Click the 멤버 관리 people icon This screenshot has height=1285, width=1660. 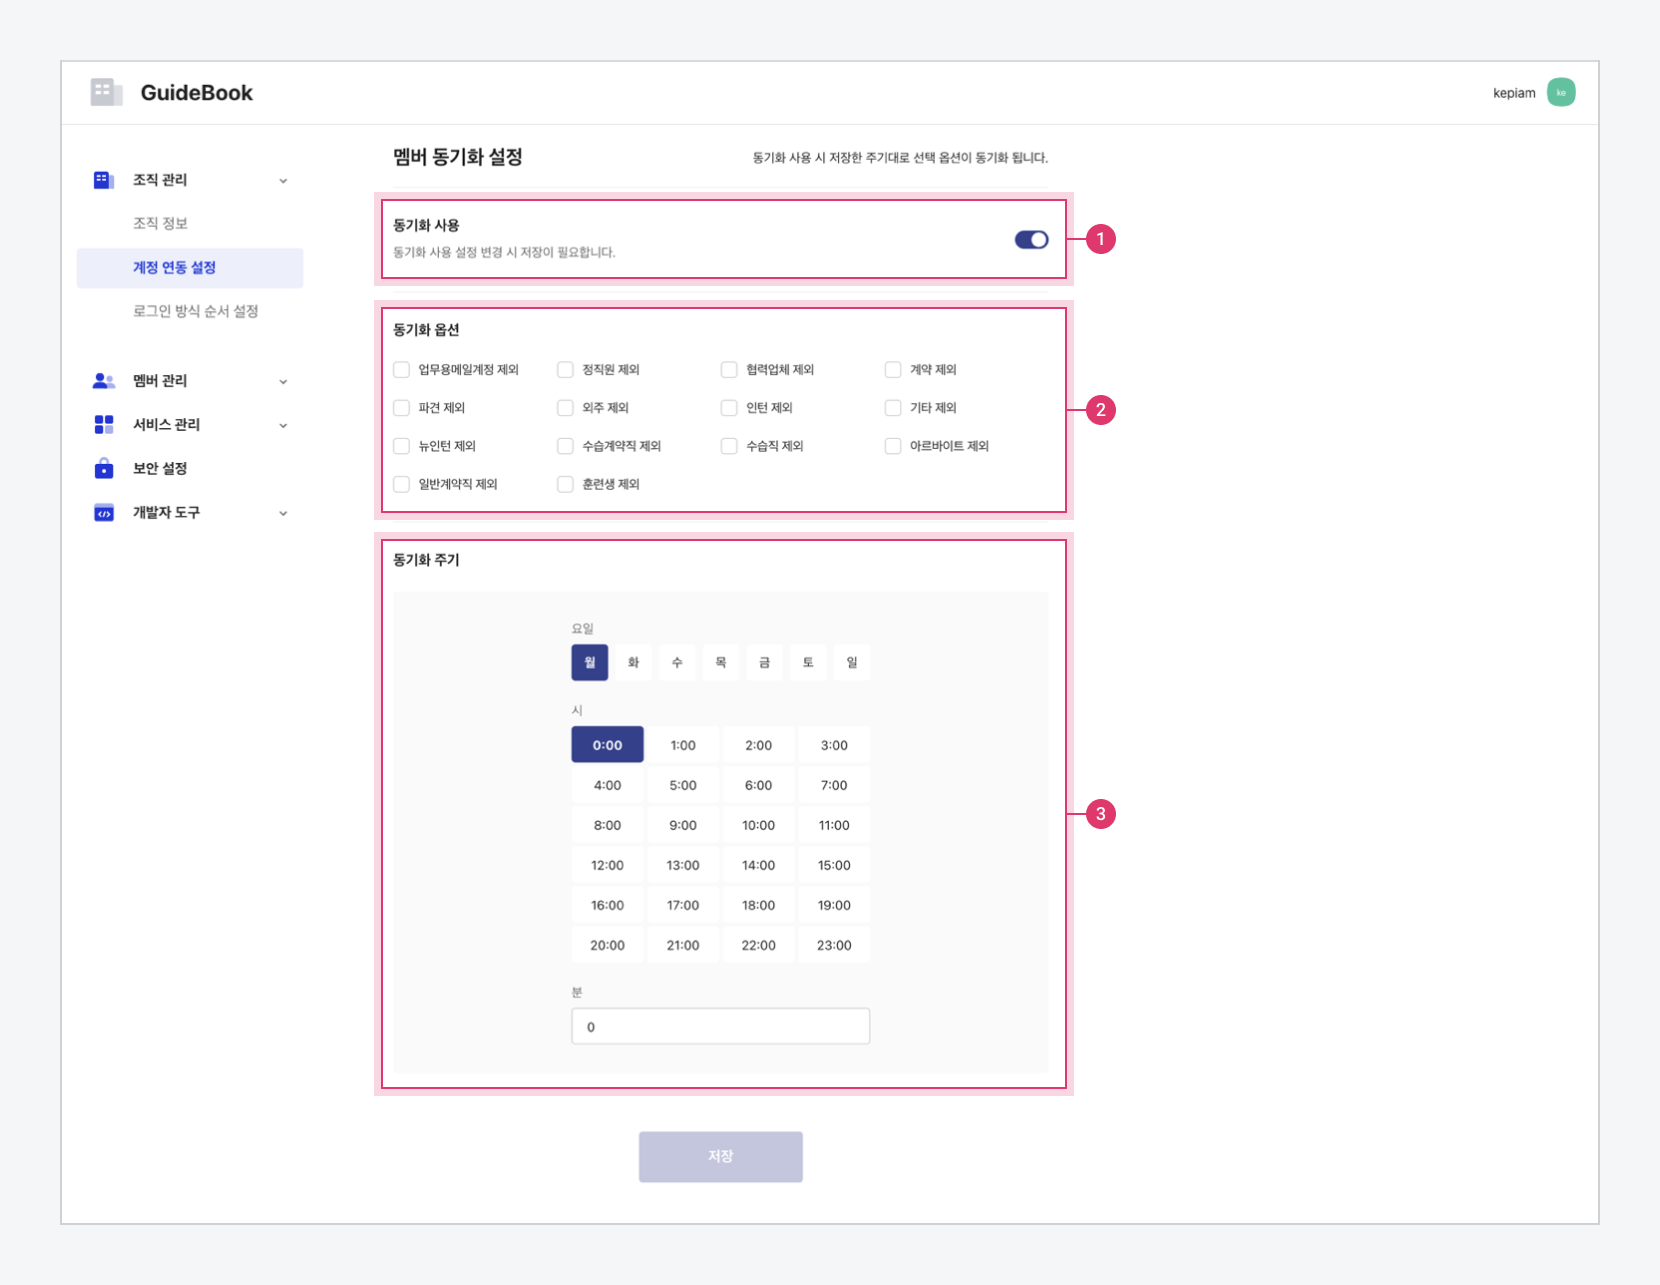tap(104, 381)
